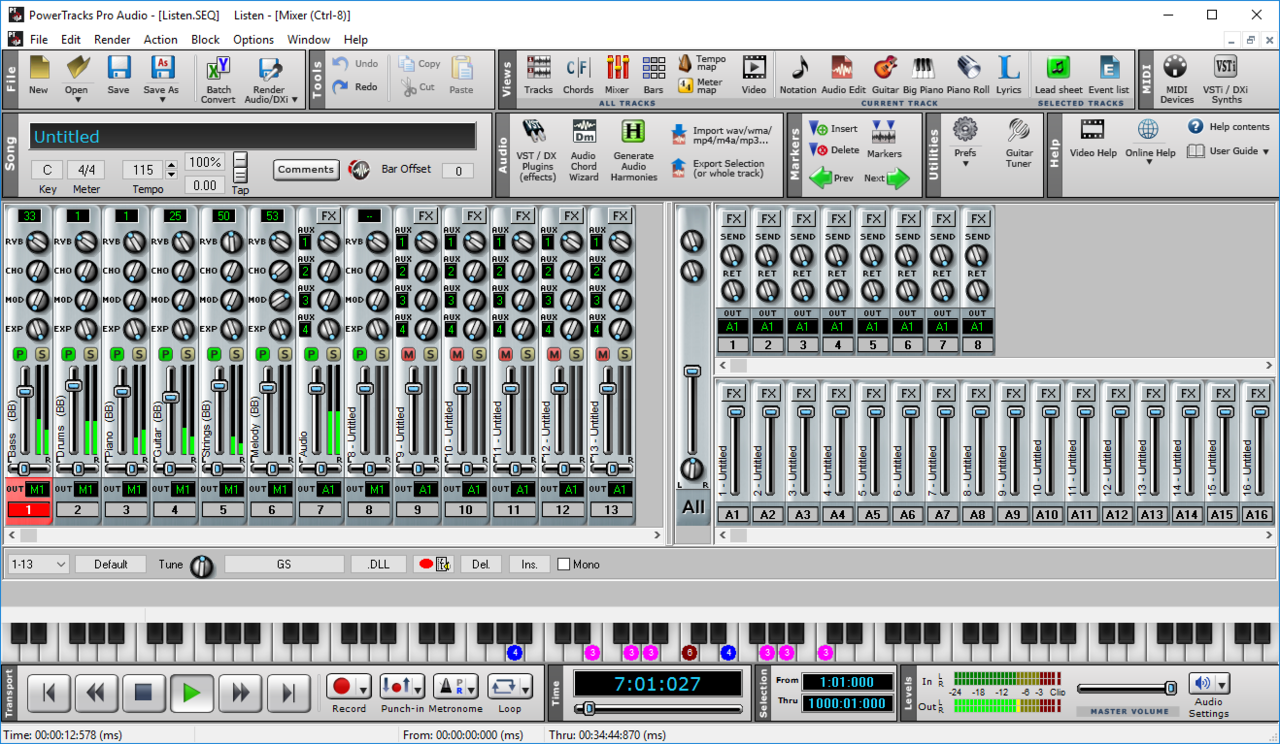Open MIDI Devices settings
The width and height of the screenshot is (1280, 744).
coord(1176,79)
